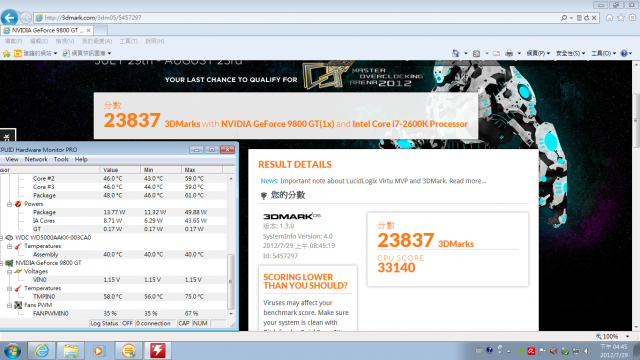The image size is (640, 360).
Task: Open the 工具(T) menu in browser menu bar
Action: point(129,41)
